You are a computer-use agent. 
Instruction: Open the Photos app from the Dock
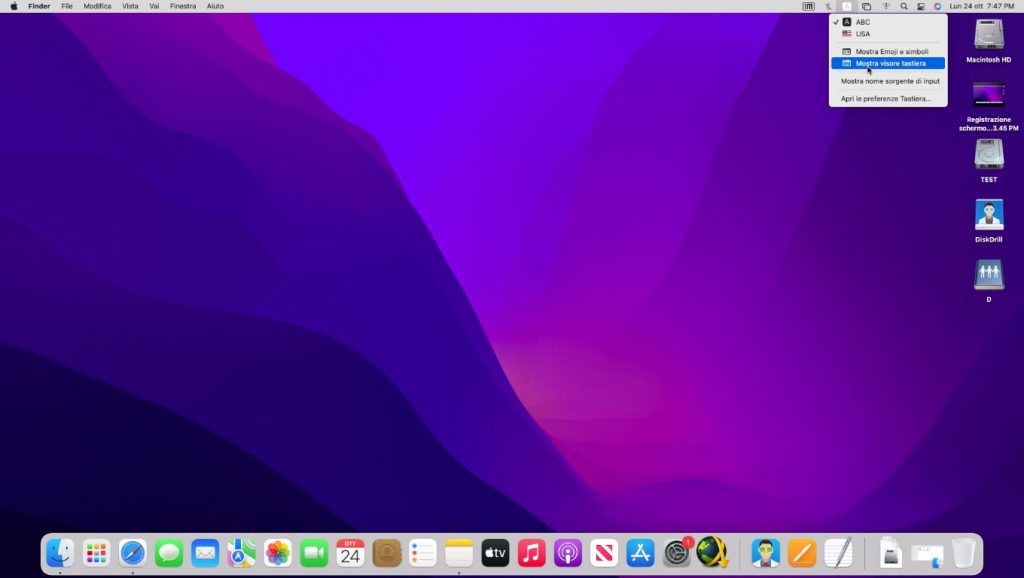(x=278, y=552)
